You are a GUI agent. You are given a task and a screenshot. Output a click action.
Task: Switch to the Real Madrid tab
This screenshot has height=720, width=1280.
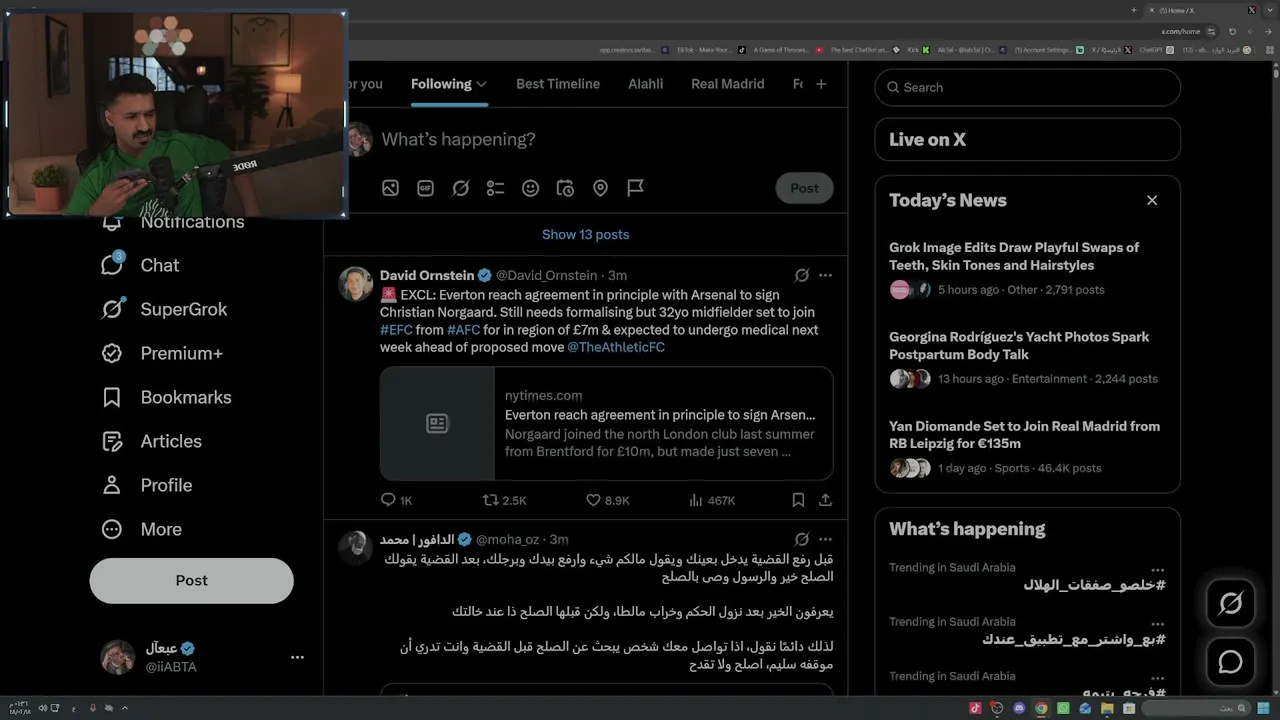coord(727,84)
